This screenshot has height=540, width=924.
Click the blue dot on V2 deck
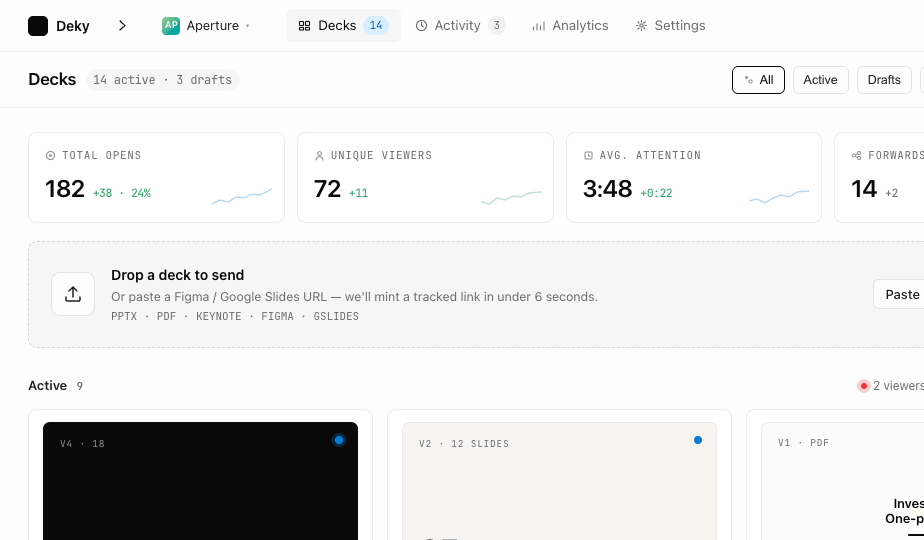point(698,440)
